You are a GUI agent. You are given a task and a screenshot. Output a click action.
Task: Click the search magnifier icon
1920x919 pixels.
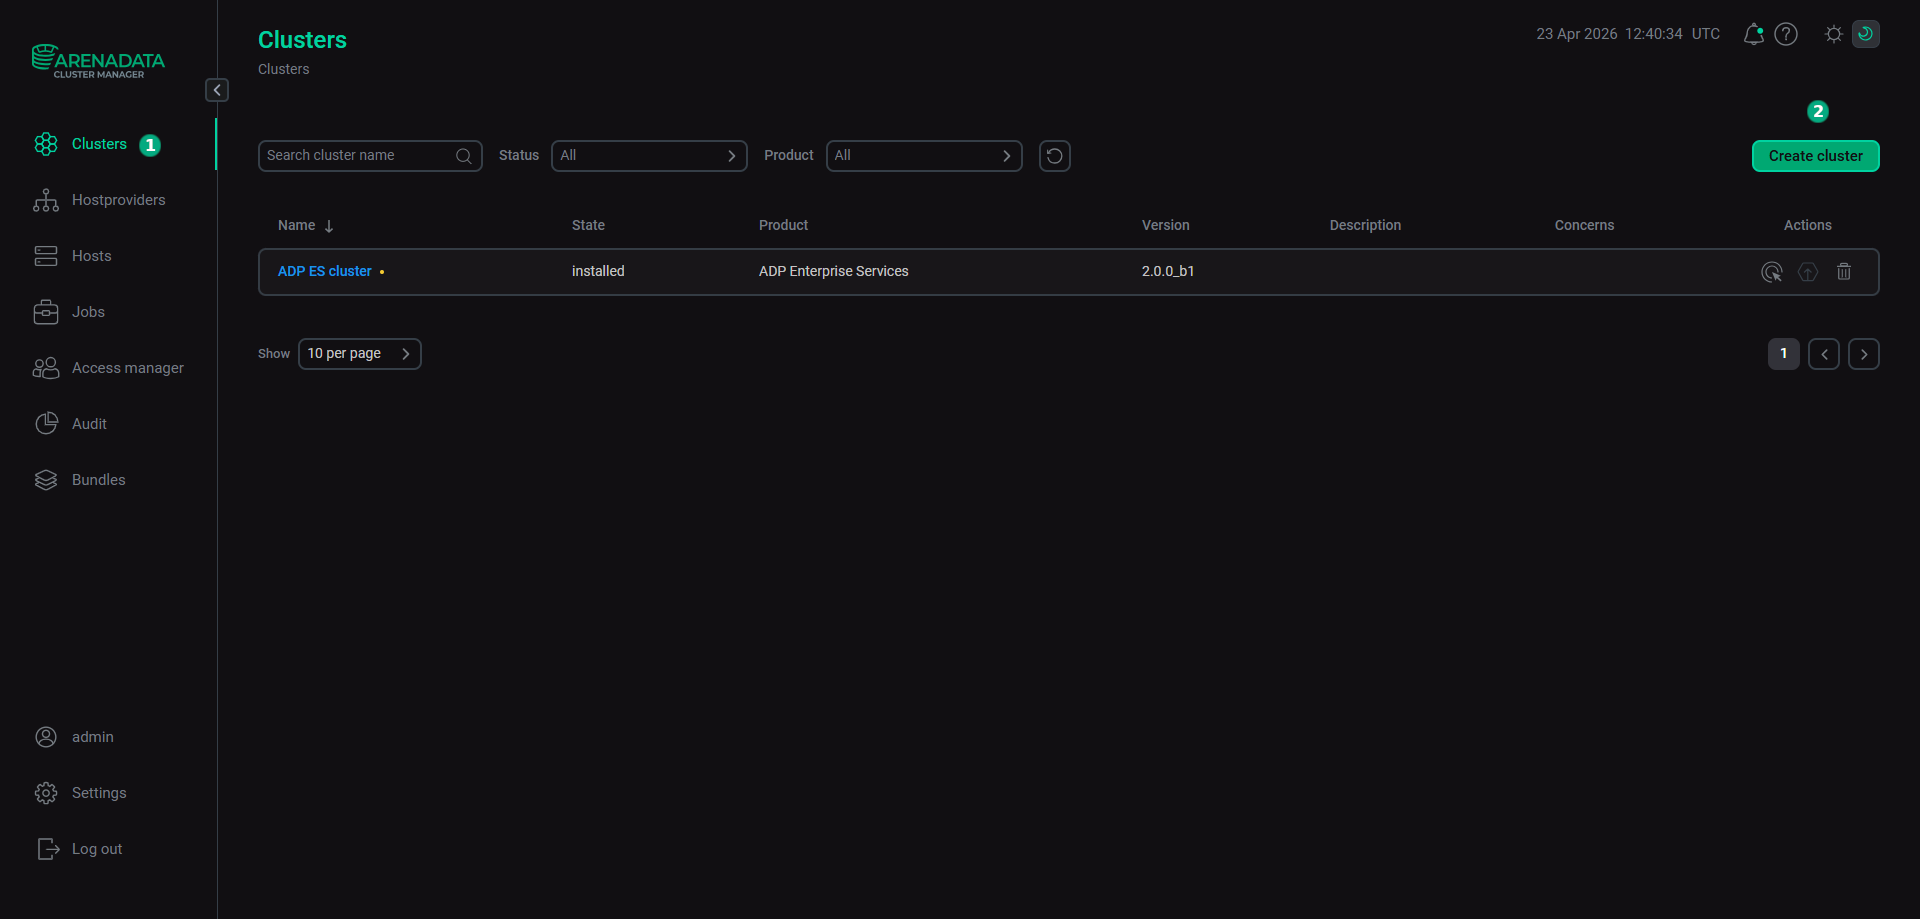464,156
